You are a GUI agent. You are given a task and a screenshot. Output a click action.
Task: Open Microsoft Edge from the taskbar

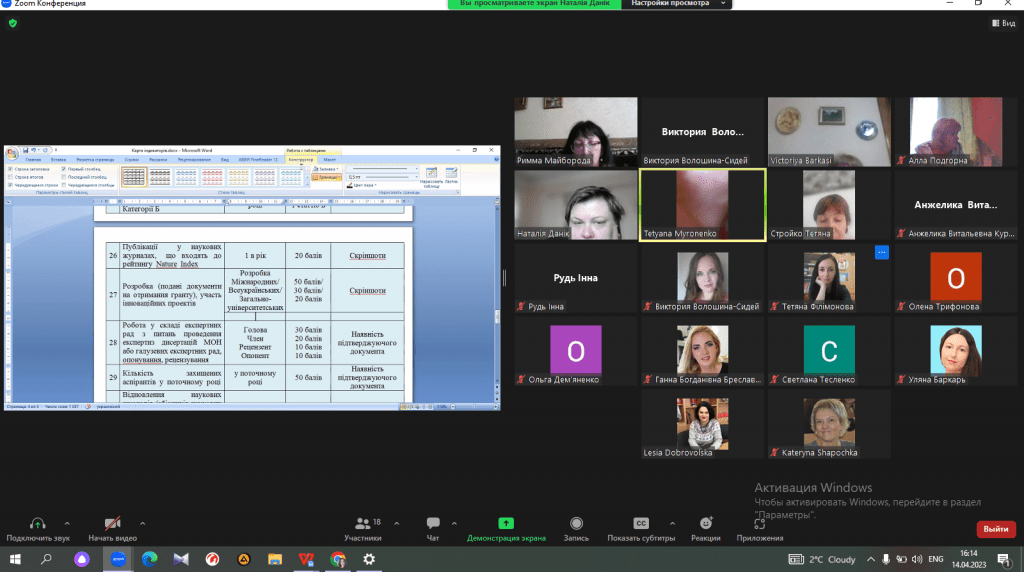[x=149, y=559]
